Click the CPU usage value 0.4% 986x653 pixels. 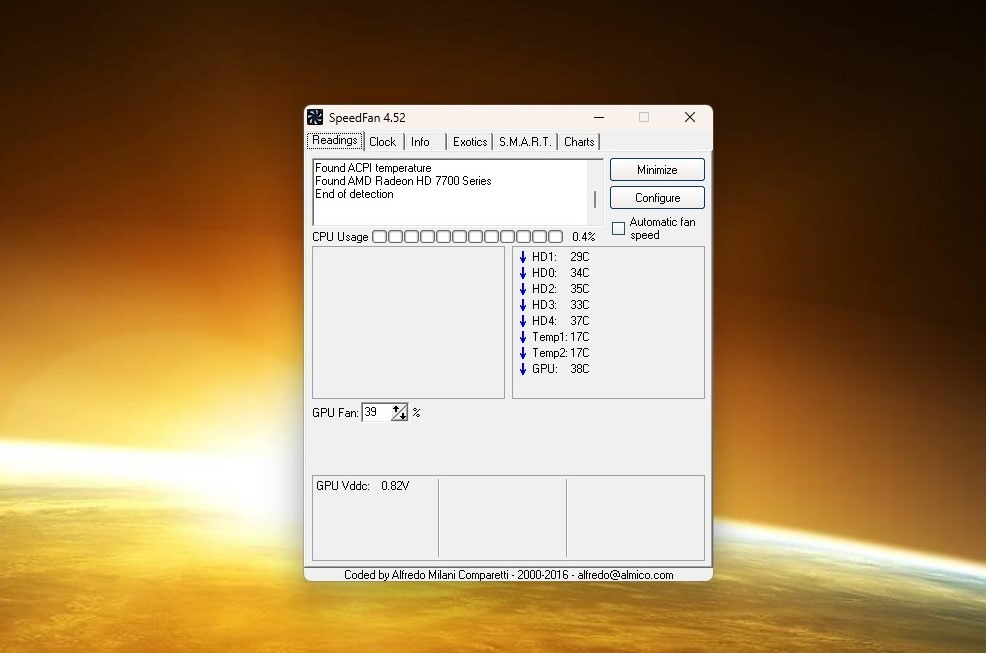pos(584,237)
